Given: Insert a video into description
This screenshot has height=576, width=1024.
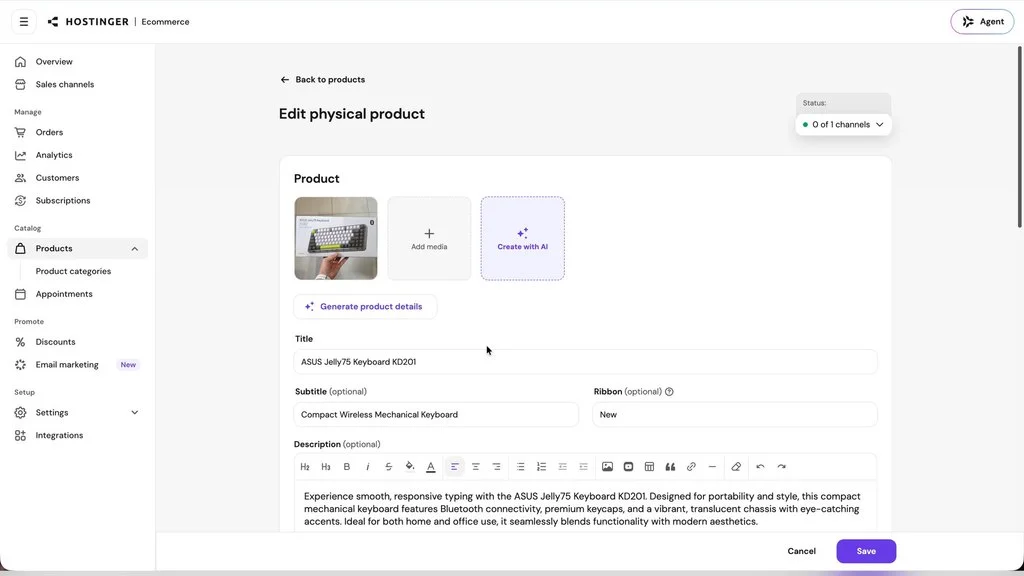Looking at the screenshot, I should coord(628,467).
